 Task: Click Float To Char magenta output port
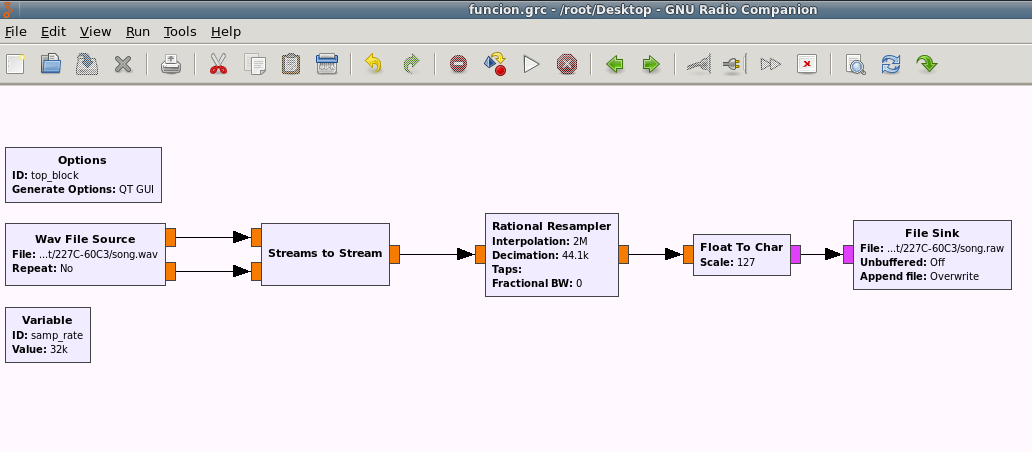[x=795, y=255]
